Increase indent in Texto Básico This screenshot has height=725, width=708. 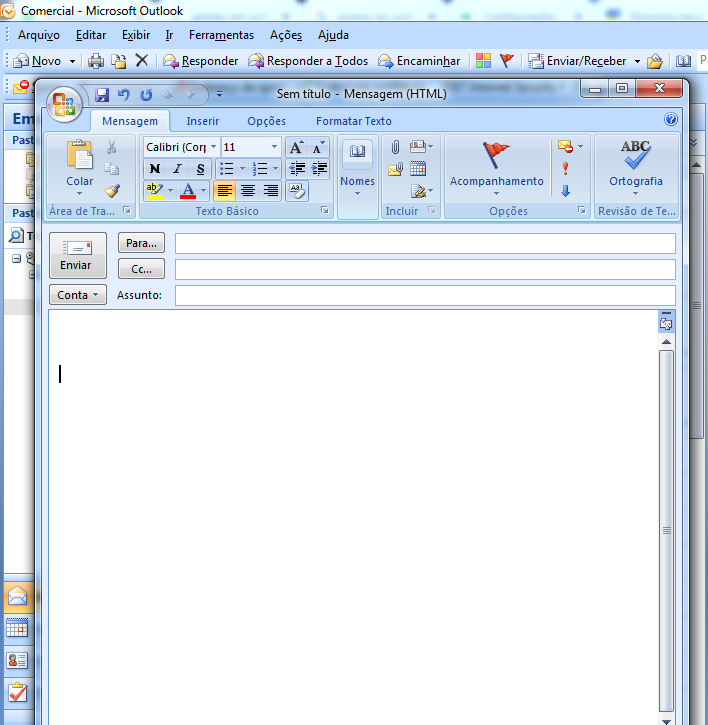coord(319,169)
